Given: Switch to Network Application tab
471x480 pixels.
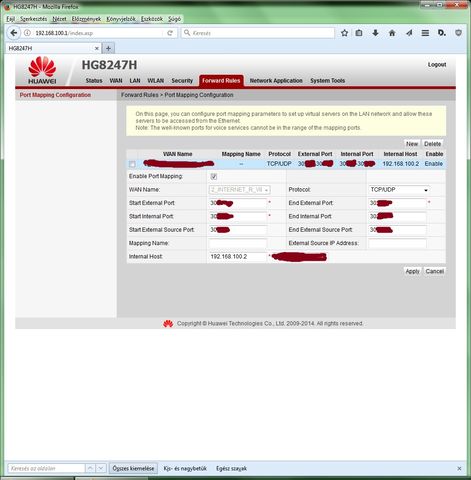Looking at the screenshot, I should [276, 81].
